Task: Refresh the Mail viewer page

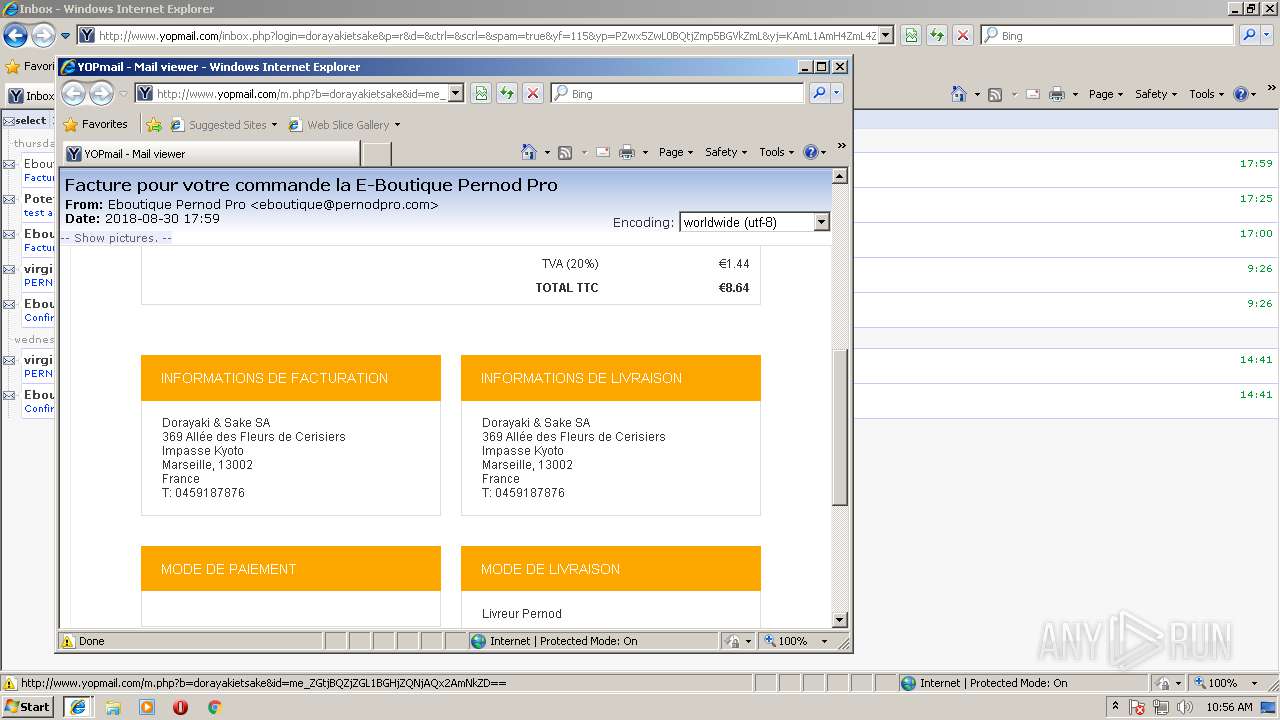Action: click(507, 93)
